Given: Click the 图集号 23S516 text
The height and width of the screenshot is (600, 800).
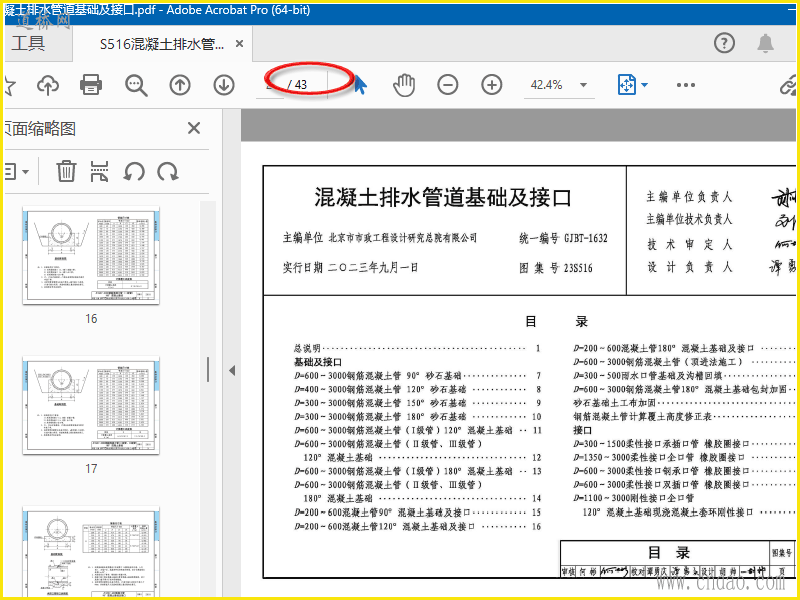Looking at the screenshot, I should pyautogui.click(x=556, y=268).
